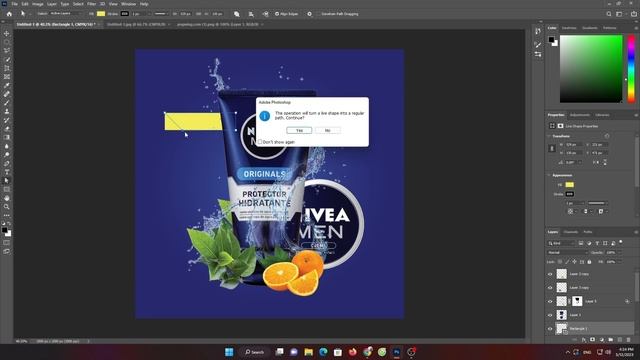Viewport: 640px width, 360px height.
Task: Select the Pen tool
Action: tap(7, 163)
